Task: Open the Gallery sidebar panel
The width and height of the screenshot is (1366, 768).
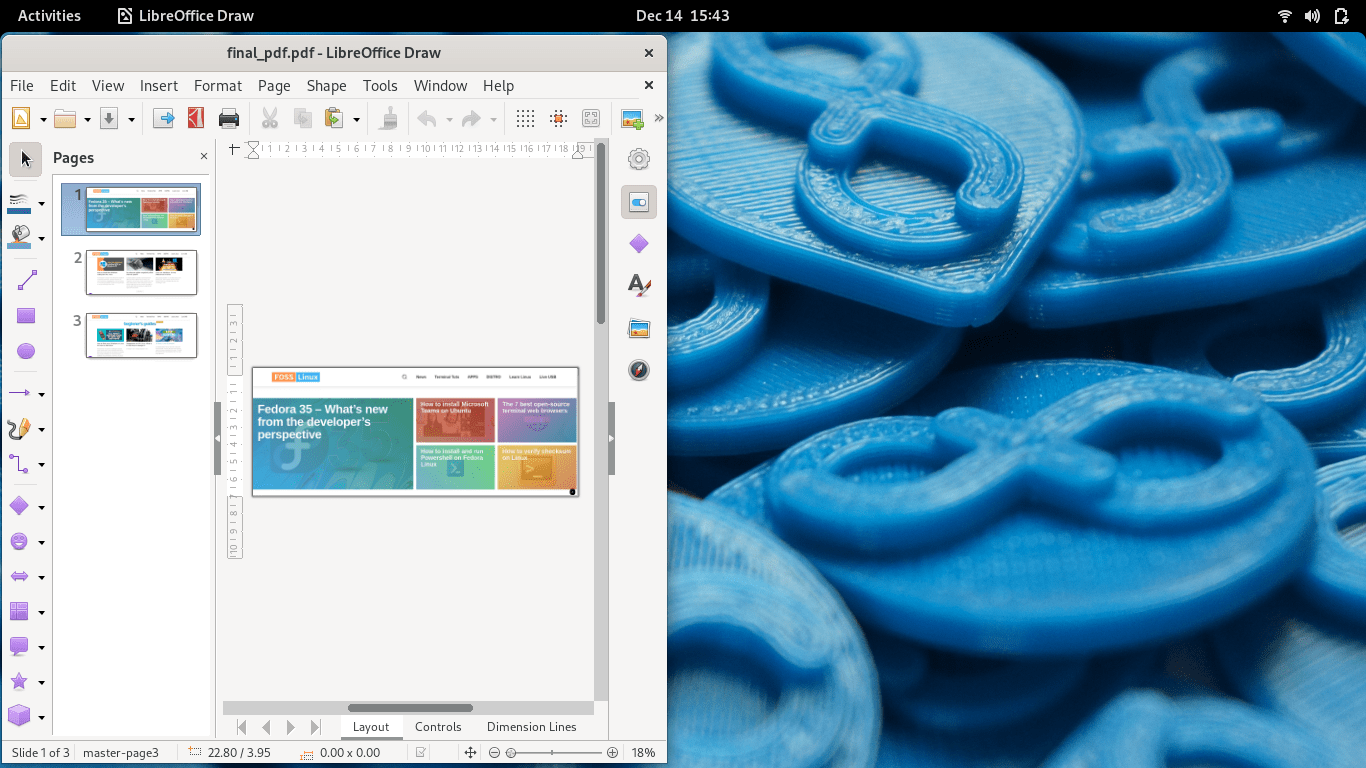Action: pyautogui.click(x=639, y=328)
